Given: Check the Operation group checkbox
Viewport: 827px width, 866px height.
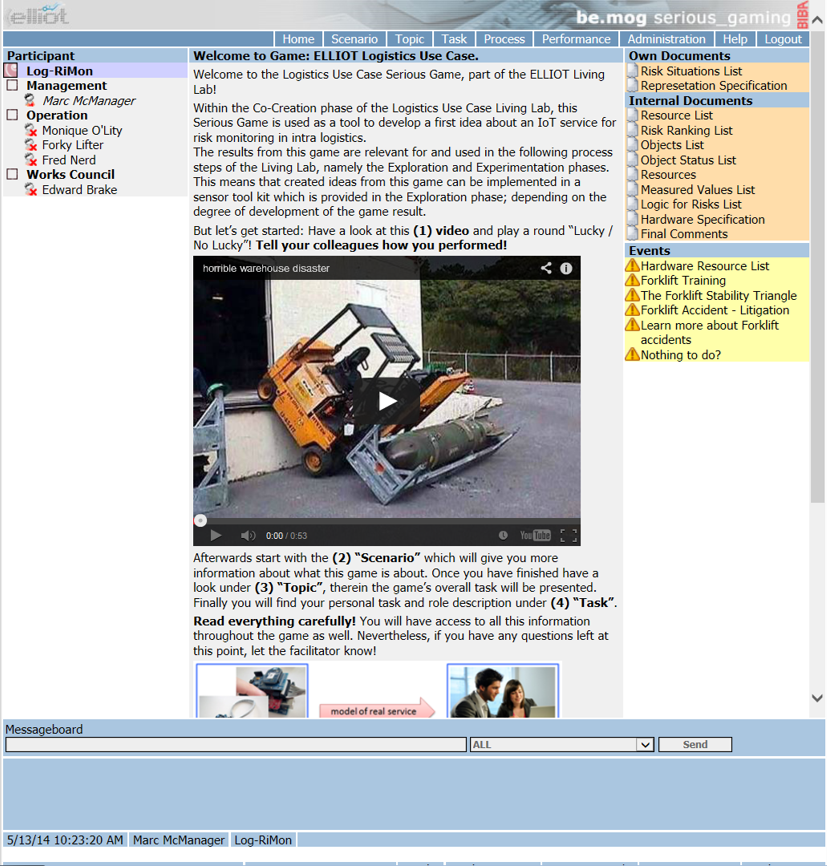Looking at the screenshot, I should [x=12, y=115].
